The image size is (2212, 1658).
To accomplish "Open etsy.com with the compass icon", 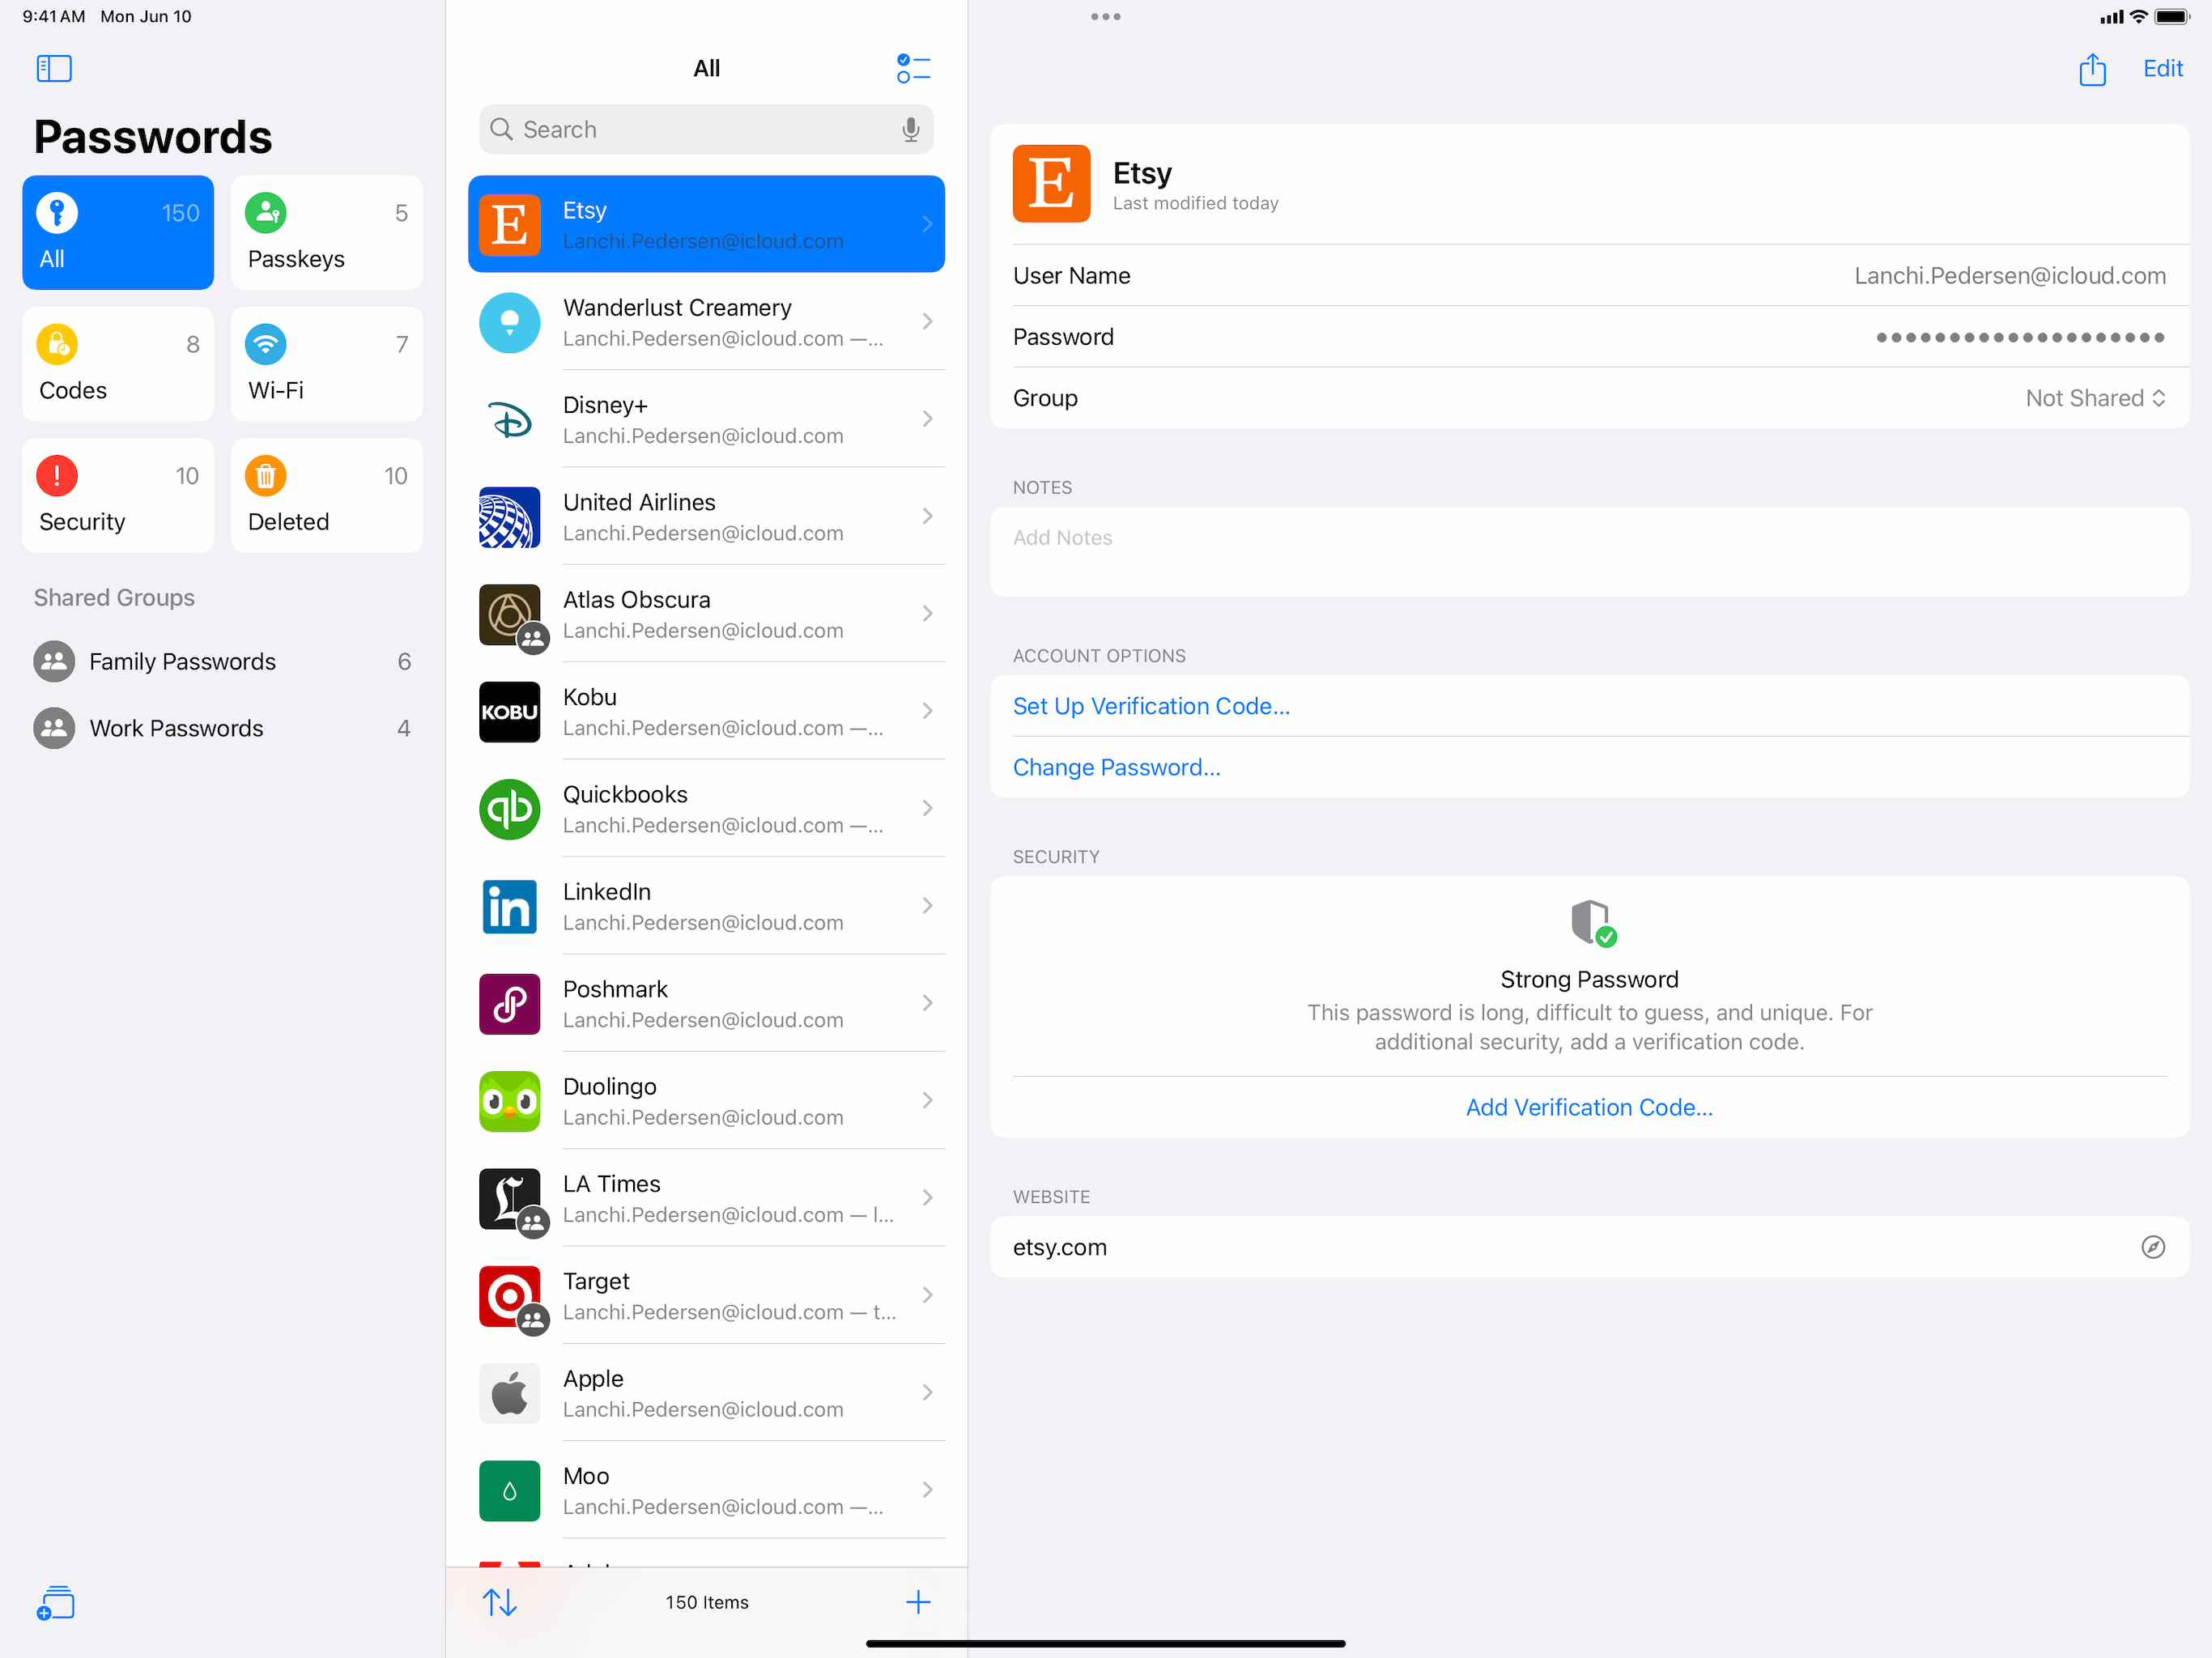I will 2152,1246.
